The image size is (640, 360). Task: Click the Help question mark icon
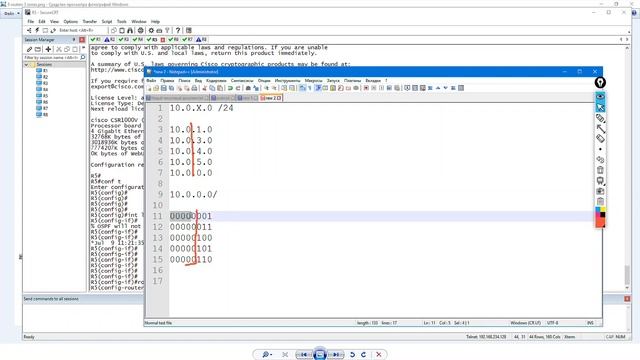point(178,30)
